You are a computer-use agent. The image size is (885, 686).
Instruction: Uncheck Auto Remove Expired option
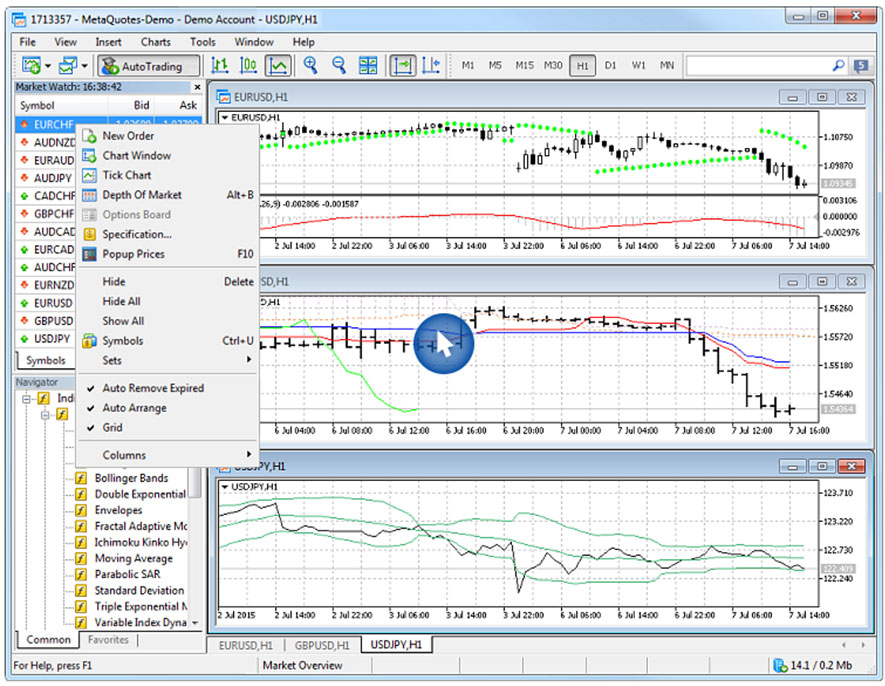[x=168, y=388]
